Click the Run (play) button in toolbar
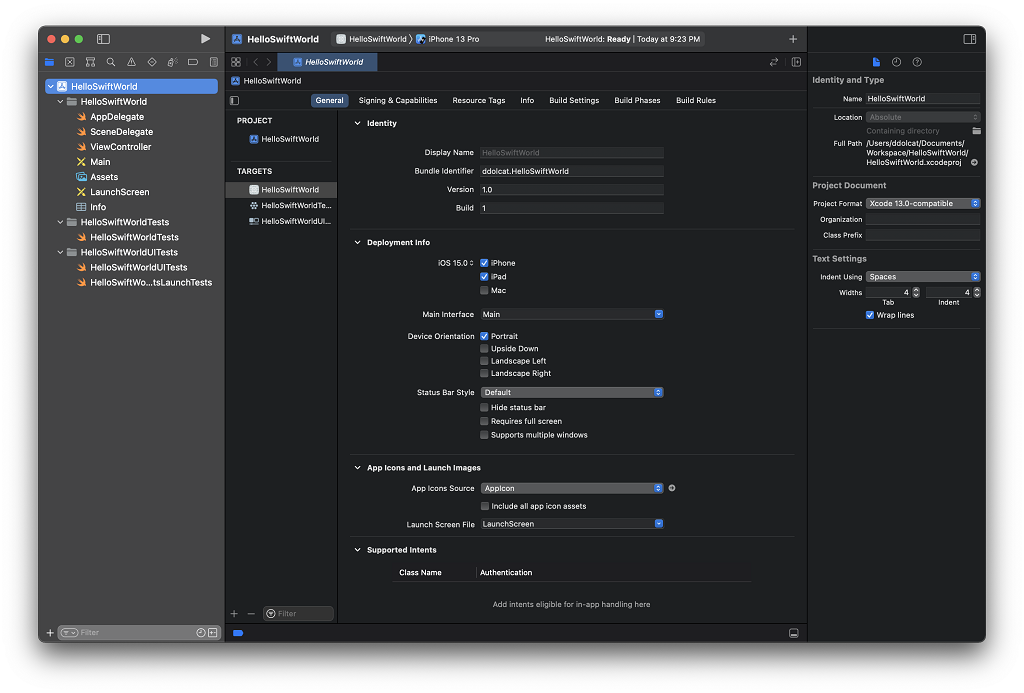Viewport: 1024px width, 693px height. (x=205, y=39)
